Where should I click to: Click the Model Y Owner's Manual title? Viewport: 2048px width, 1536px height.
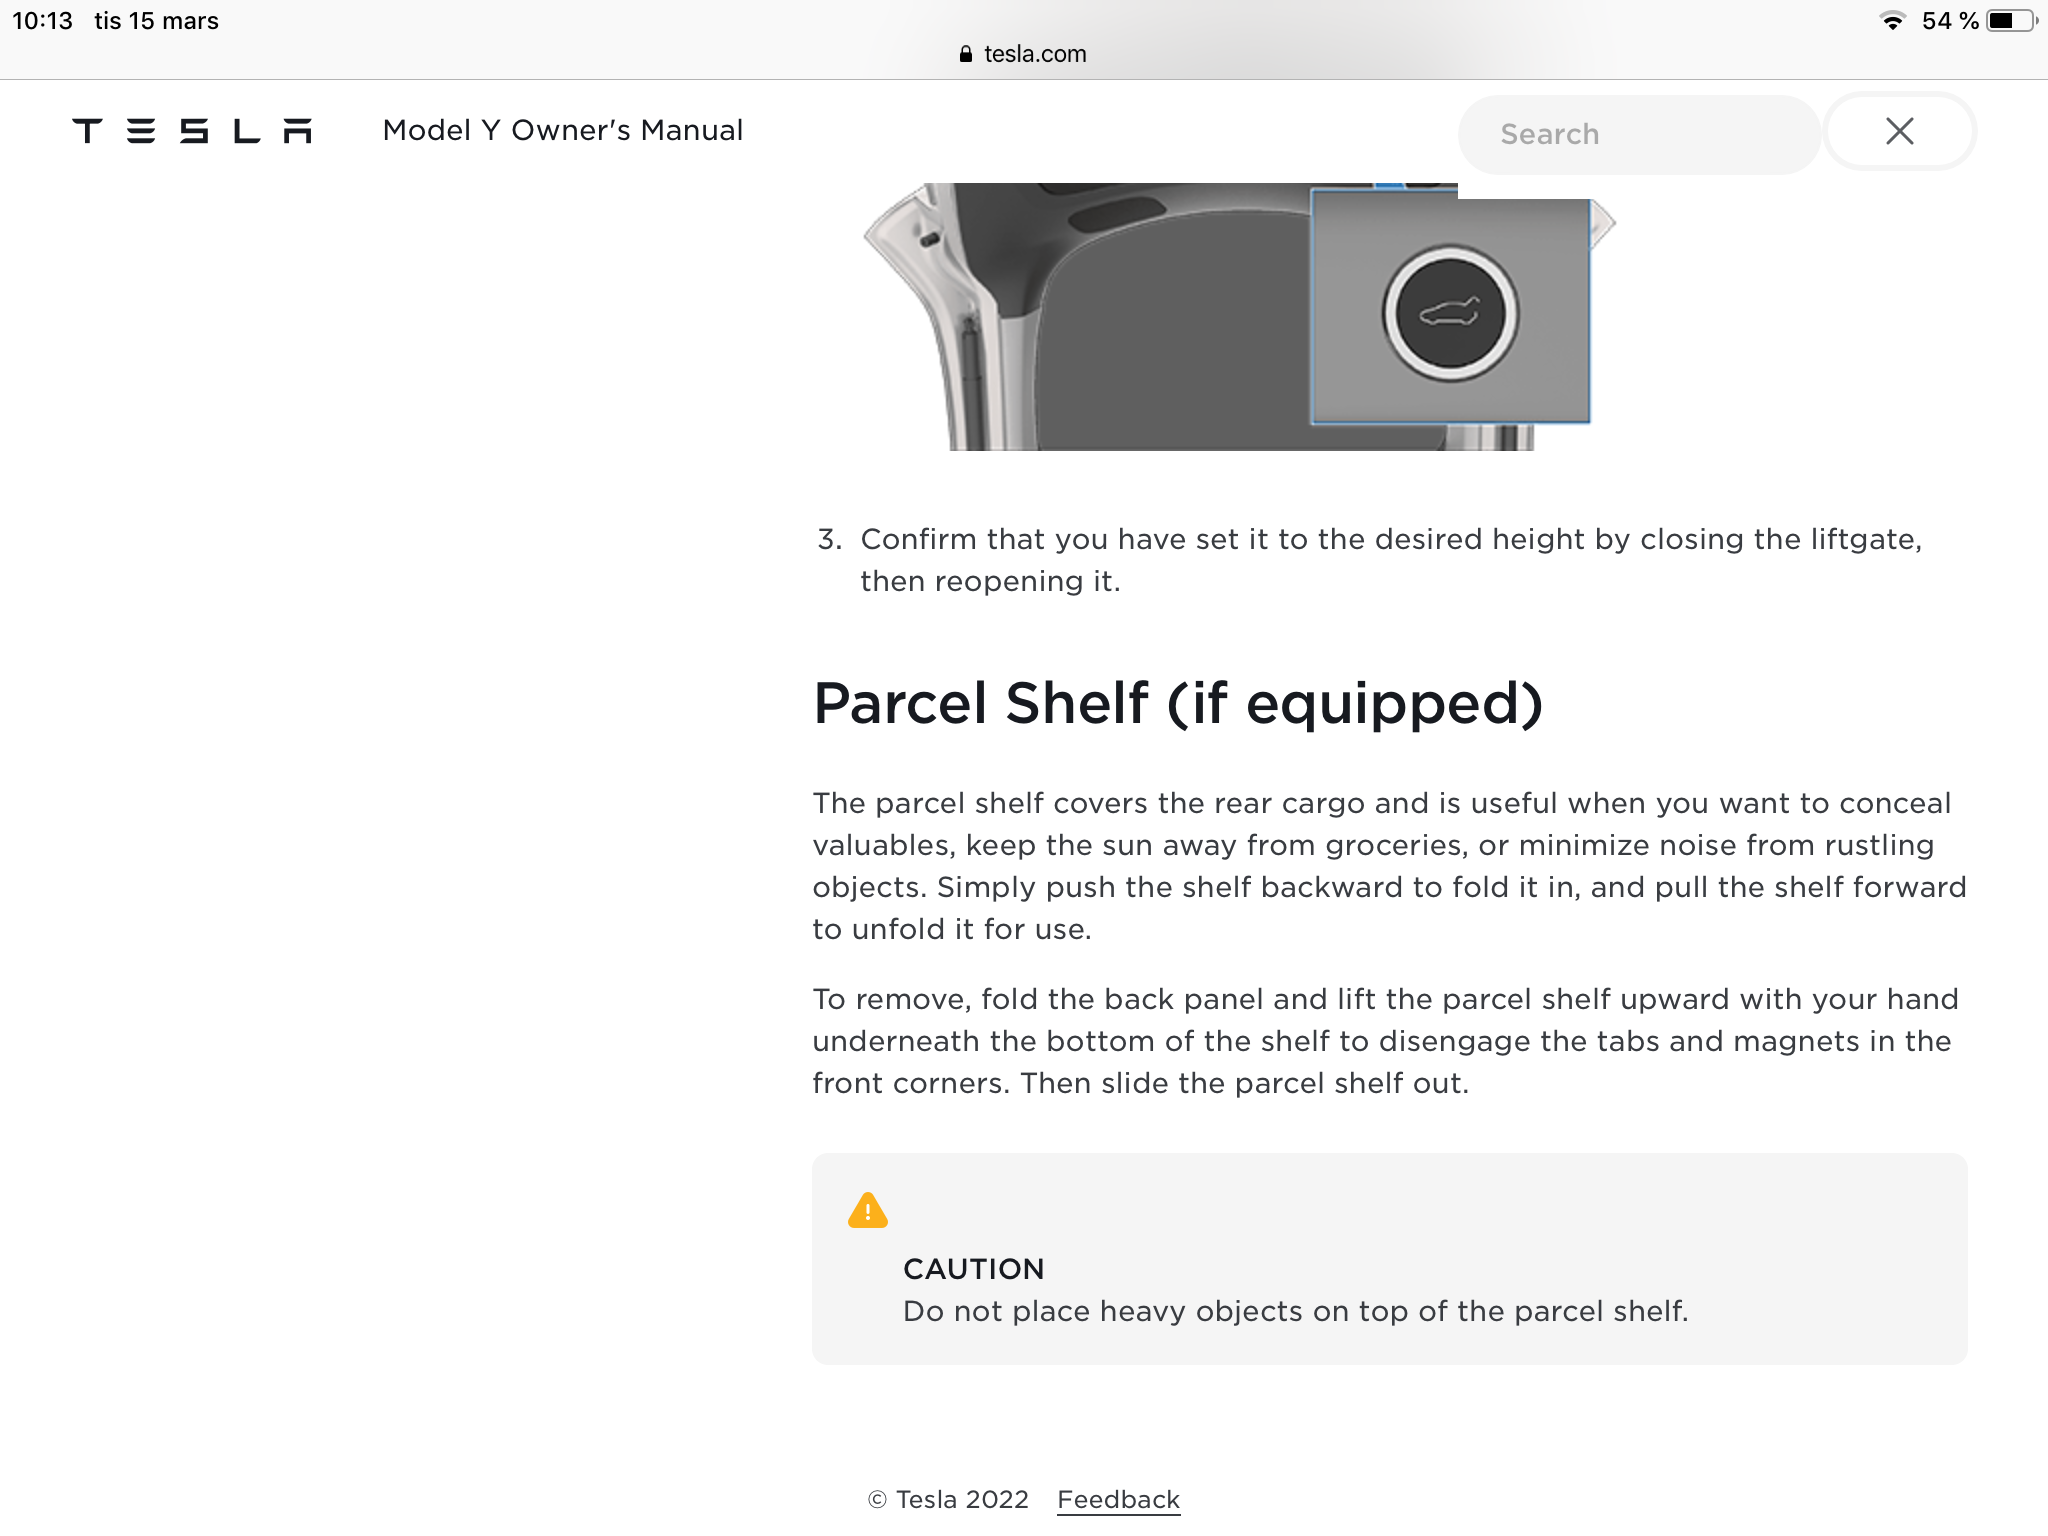563,131
